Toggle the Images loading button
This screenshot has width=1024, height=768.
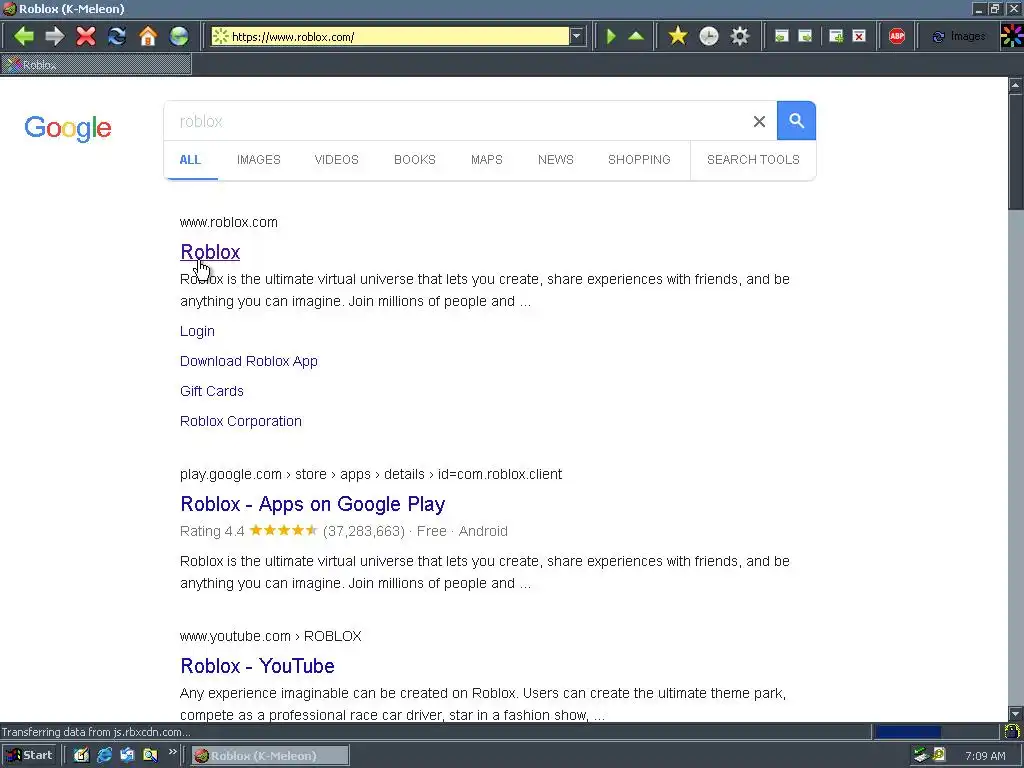(x=958, y=36)
